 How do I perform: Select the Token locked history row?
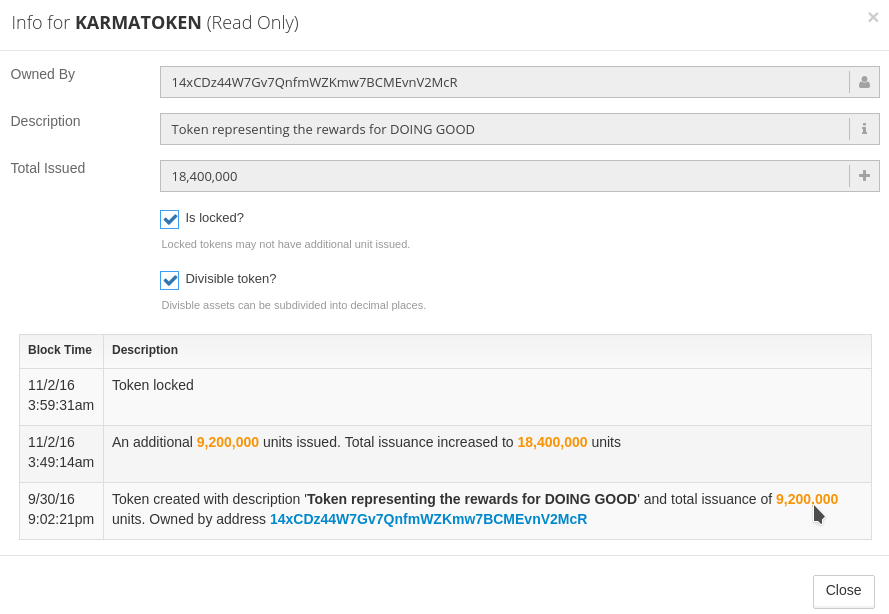tap(445, 396)
